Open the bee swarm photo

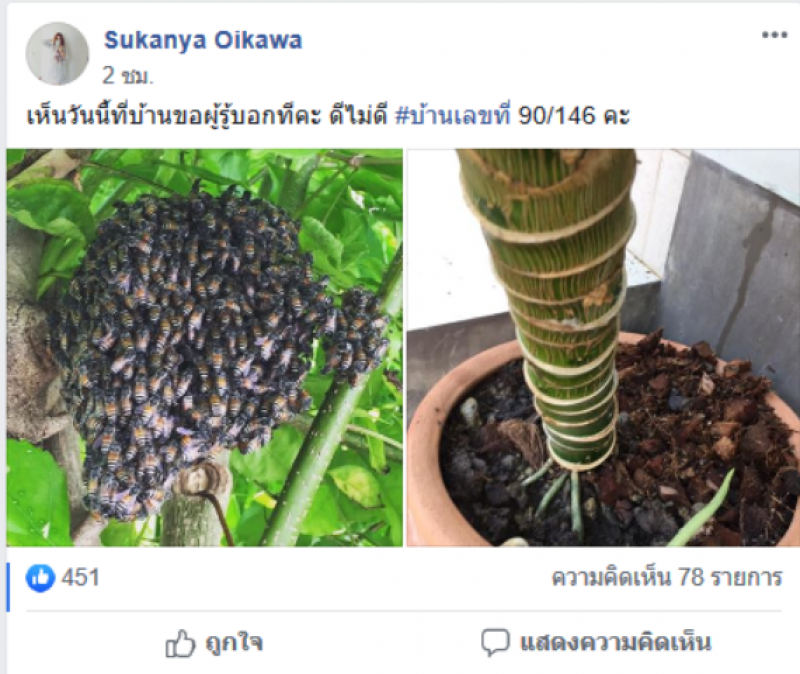coord(205,347)
